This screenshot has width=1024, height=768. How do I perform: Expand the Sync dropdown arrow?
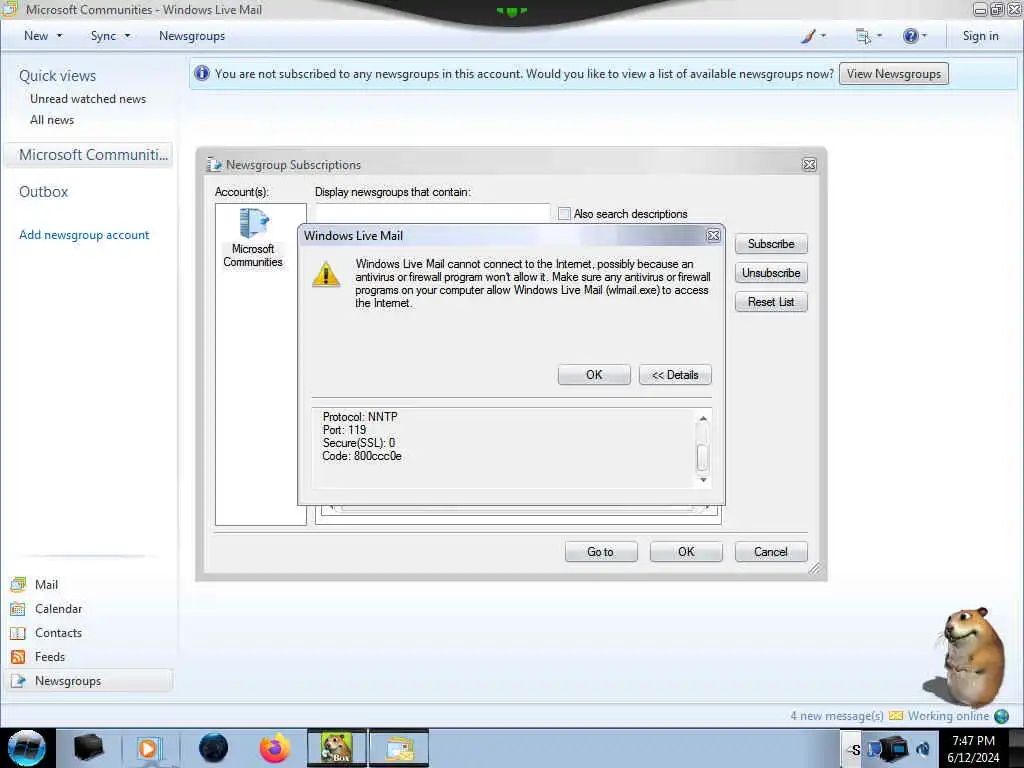click(127, 36)
